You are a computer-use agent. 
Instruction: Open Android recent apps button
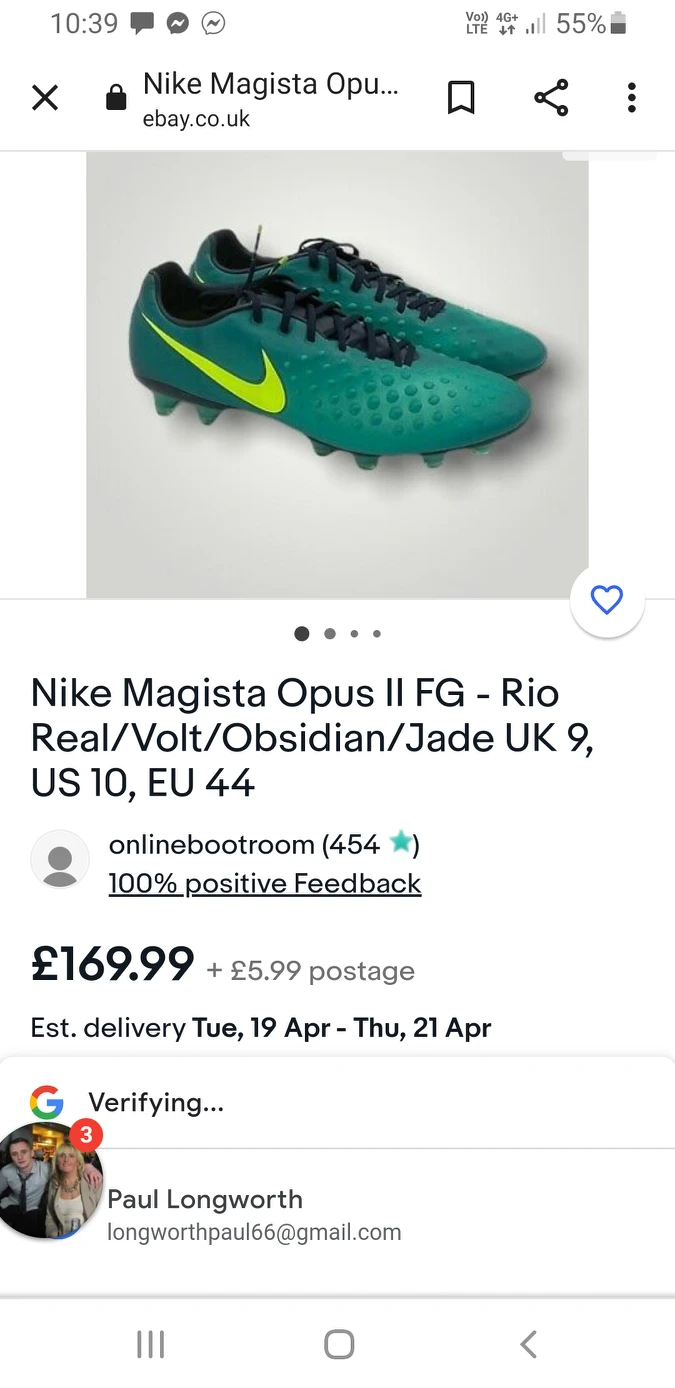[x=150, y=1345]
